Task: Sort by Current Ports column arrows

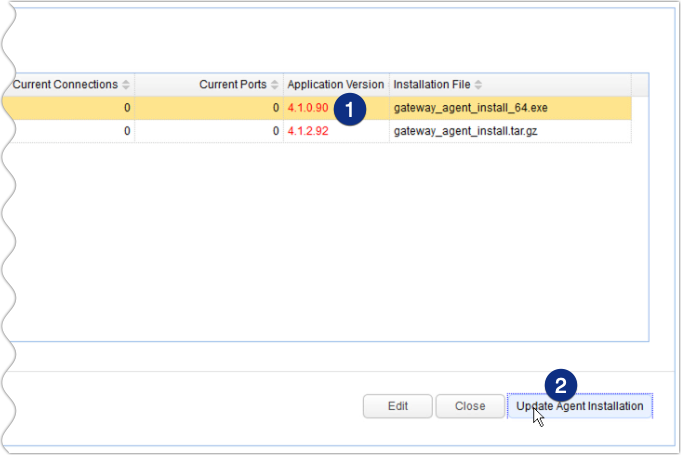Action: coord(274,85)
